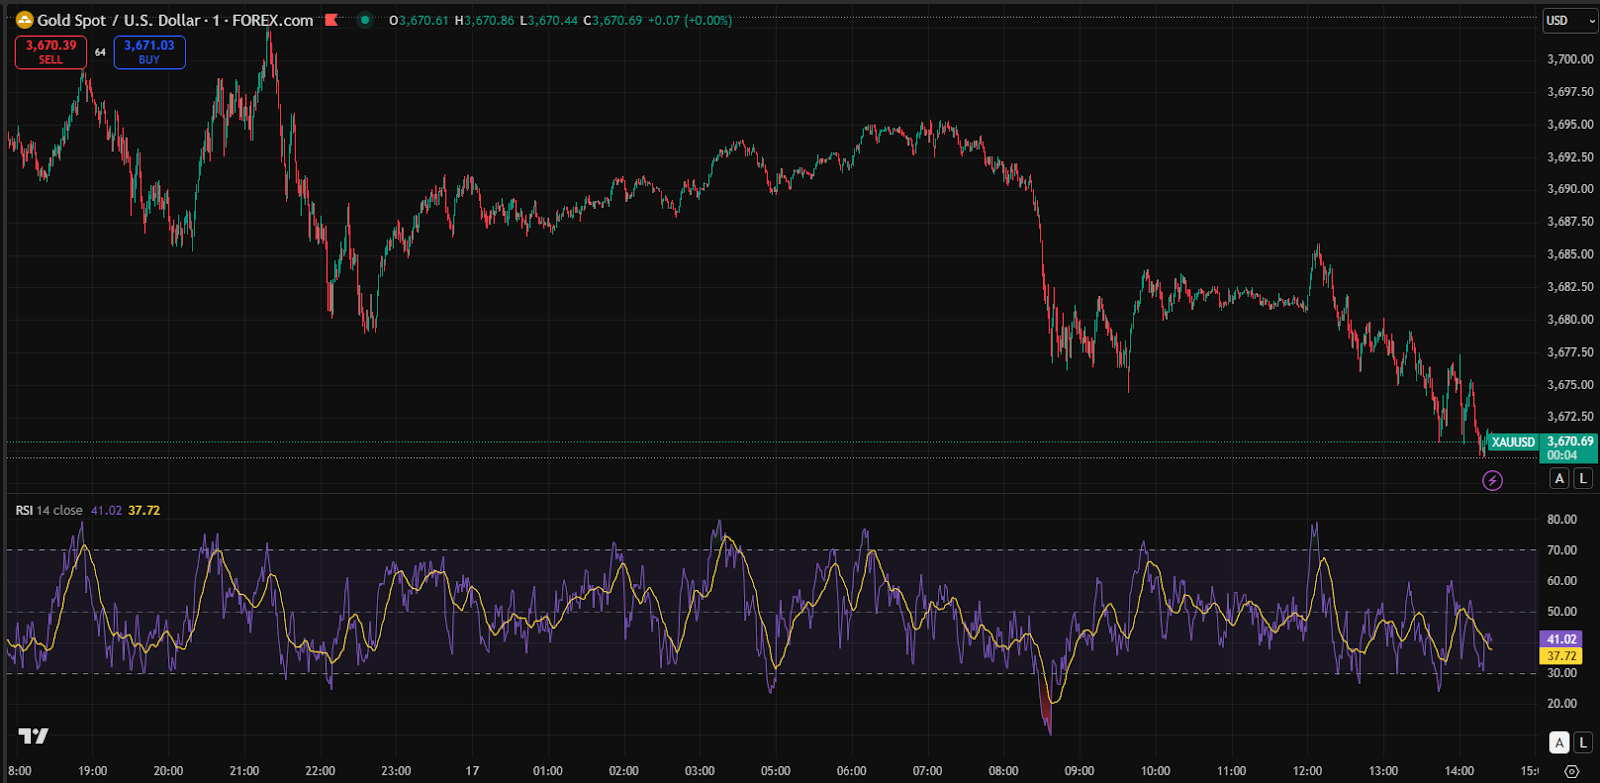This screenshot has width=1600, height=783.
Task: Click the red flag icon beside FOREX.com
Action: pyautogui.click(x=332, y=20)
